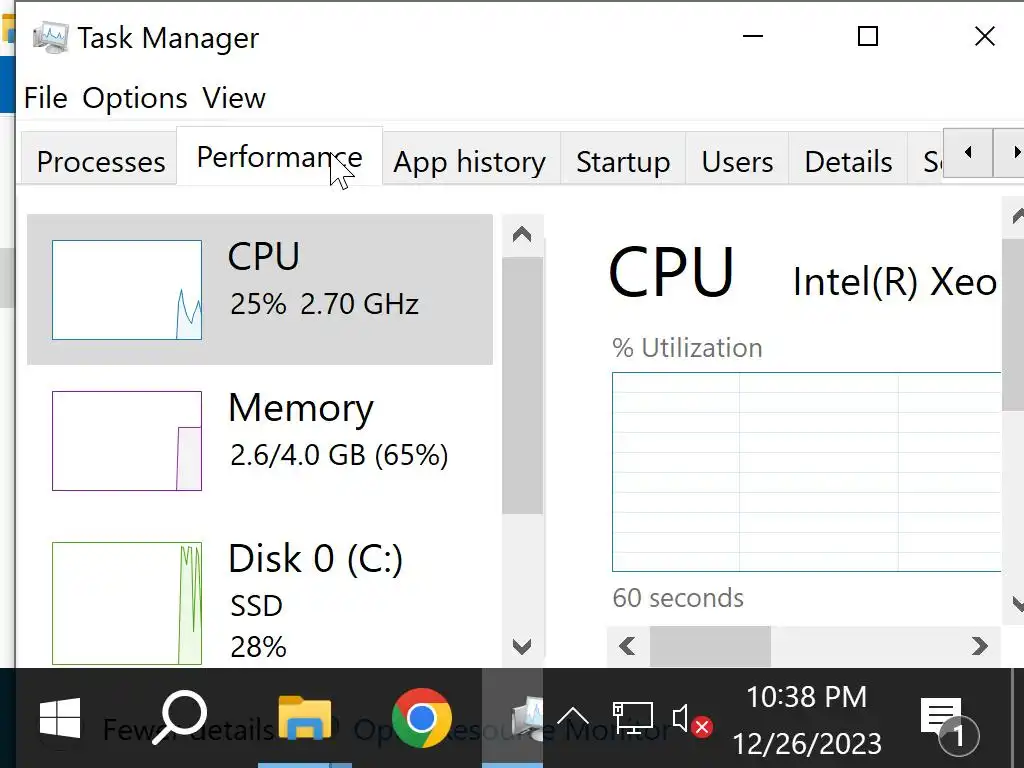Viewport: 1024px width, 768px height.
Task: Show hidden system tray icons chevron
Action: (x=573, y=717)
